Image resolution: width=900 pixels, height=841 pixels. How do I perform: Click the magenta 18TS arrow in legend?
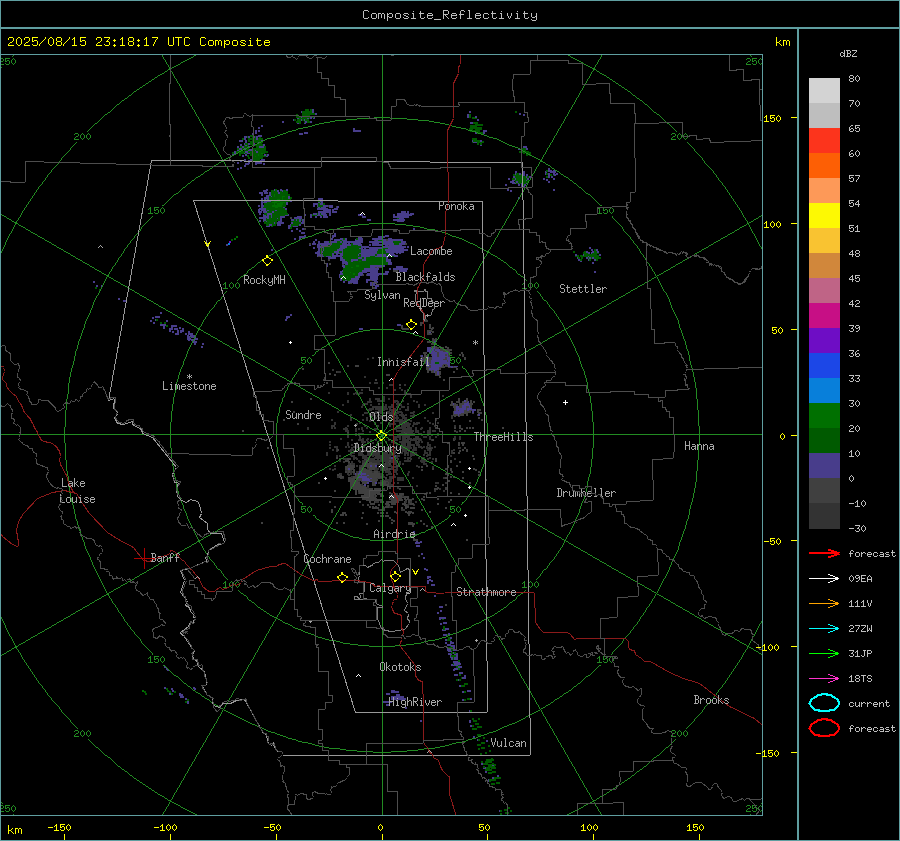[824, 678]
